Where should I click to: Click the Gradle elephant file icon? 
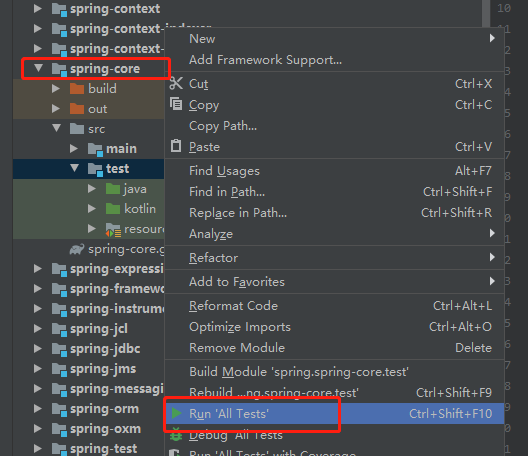tap(77, 250)
